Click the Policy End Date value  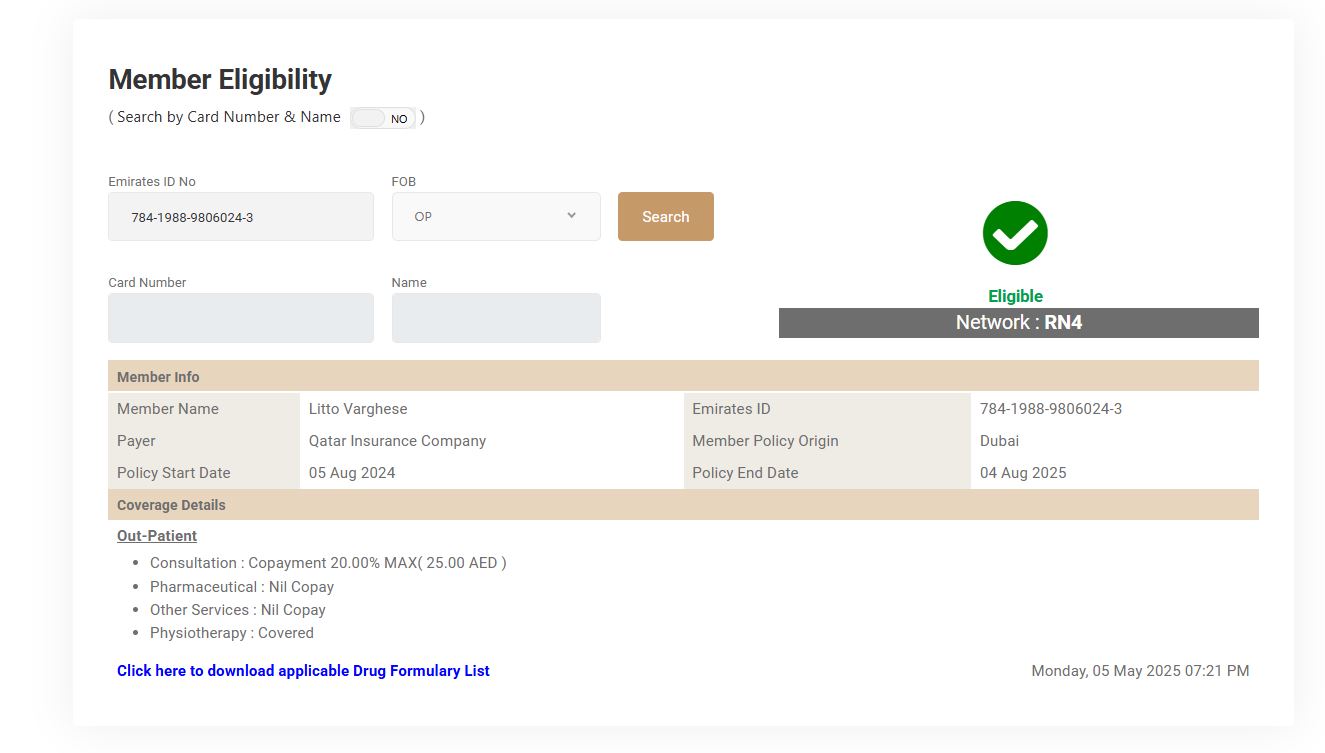[1023, 473]
